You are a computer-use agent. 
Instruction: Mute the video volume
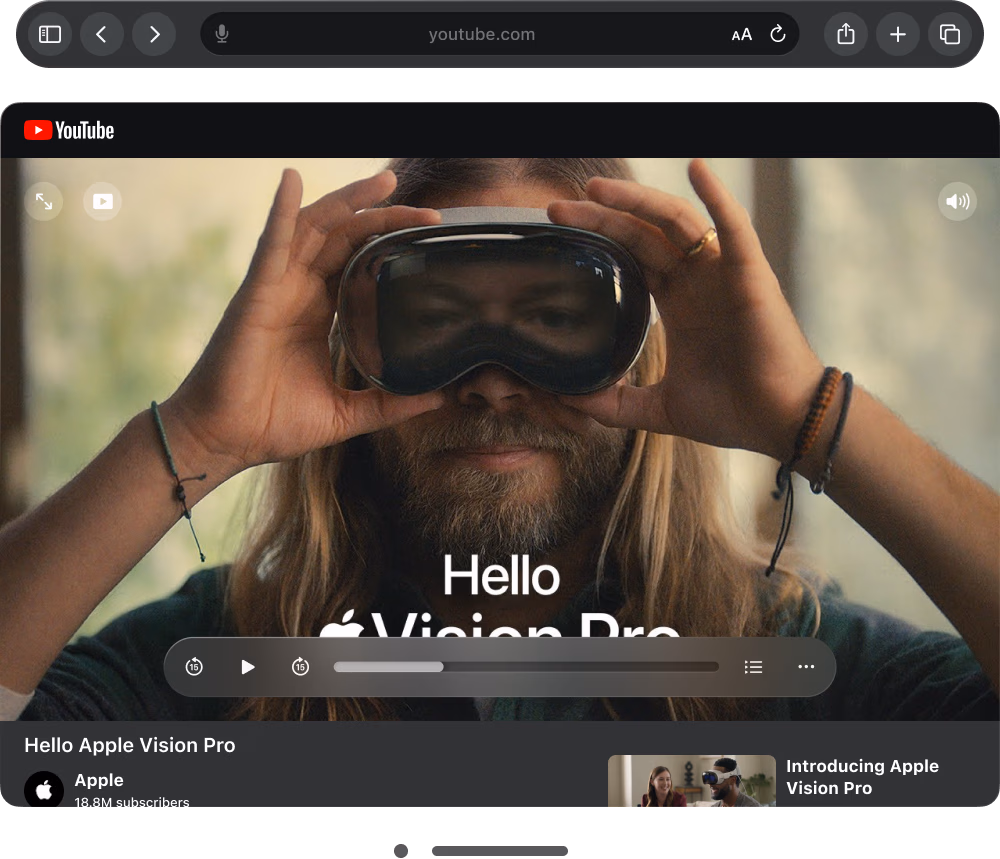pos(957,202)
